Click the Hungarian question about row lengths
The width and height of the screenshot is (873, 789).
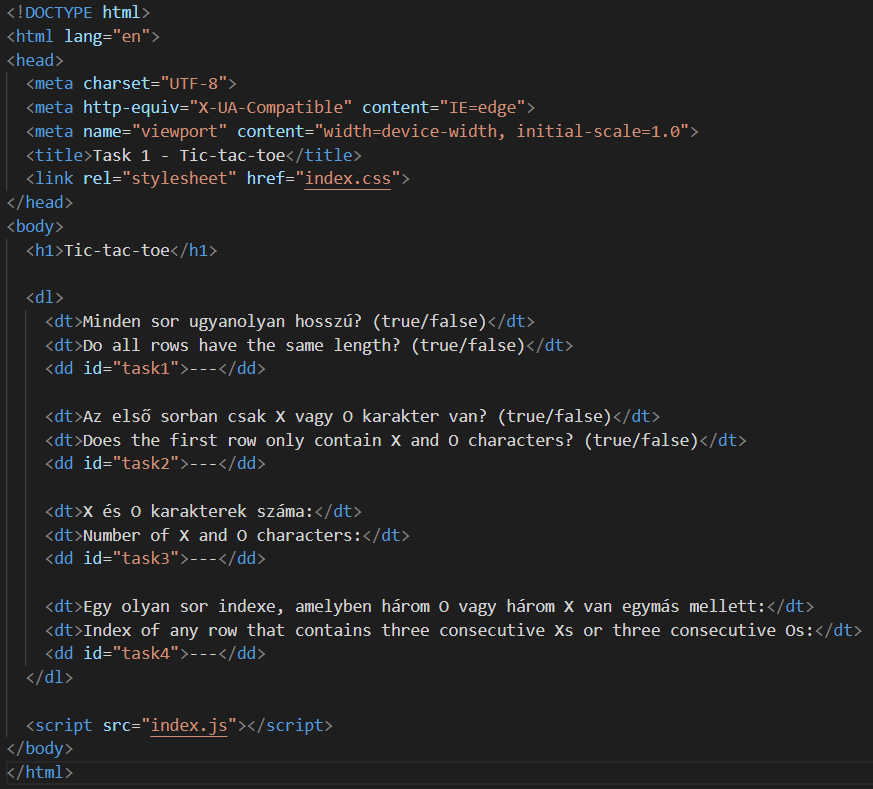pyautogui.click(x=280, y=320)
